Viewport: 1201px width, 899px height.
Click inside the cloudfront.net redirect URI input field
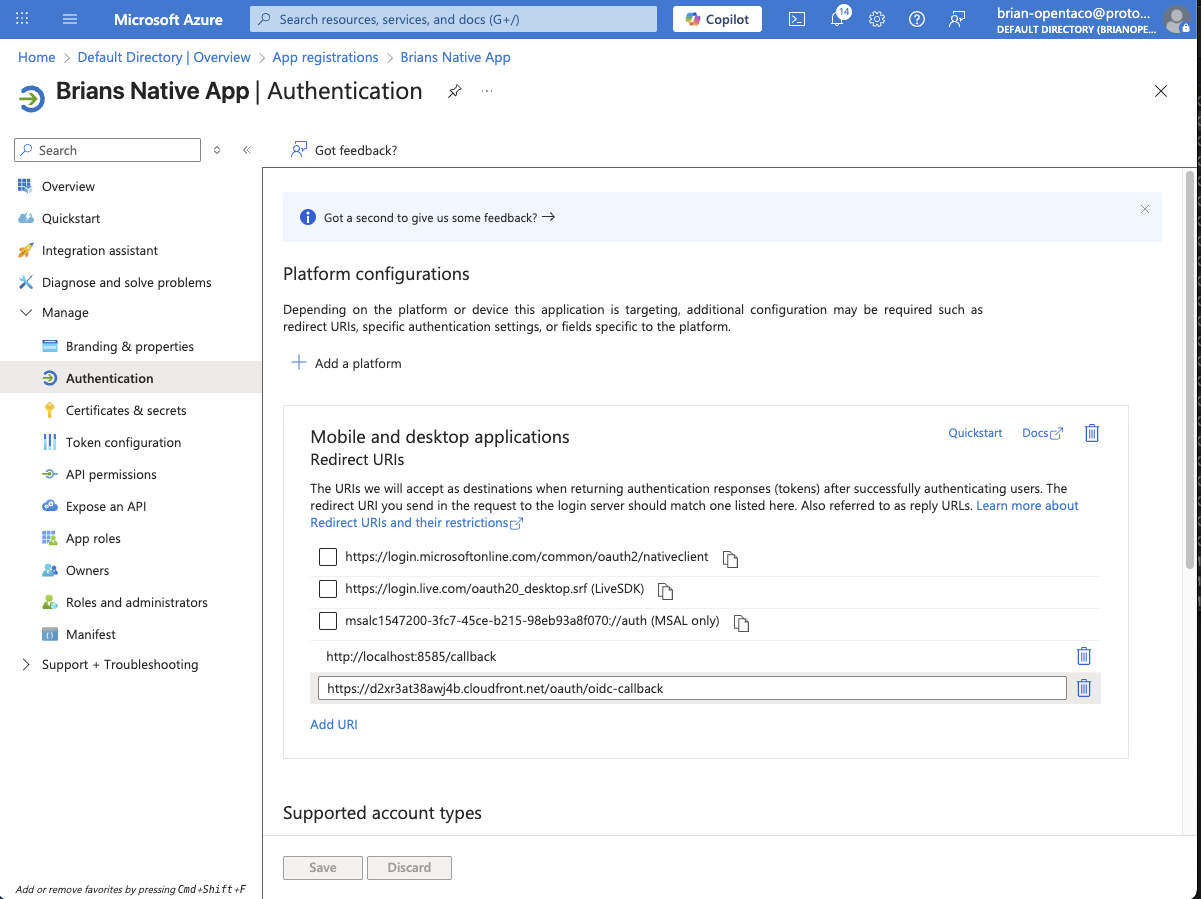tap(692, 687)
